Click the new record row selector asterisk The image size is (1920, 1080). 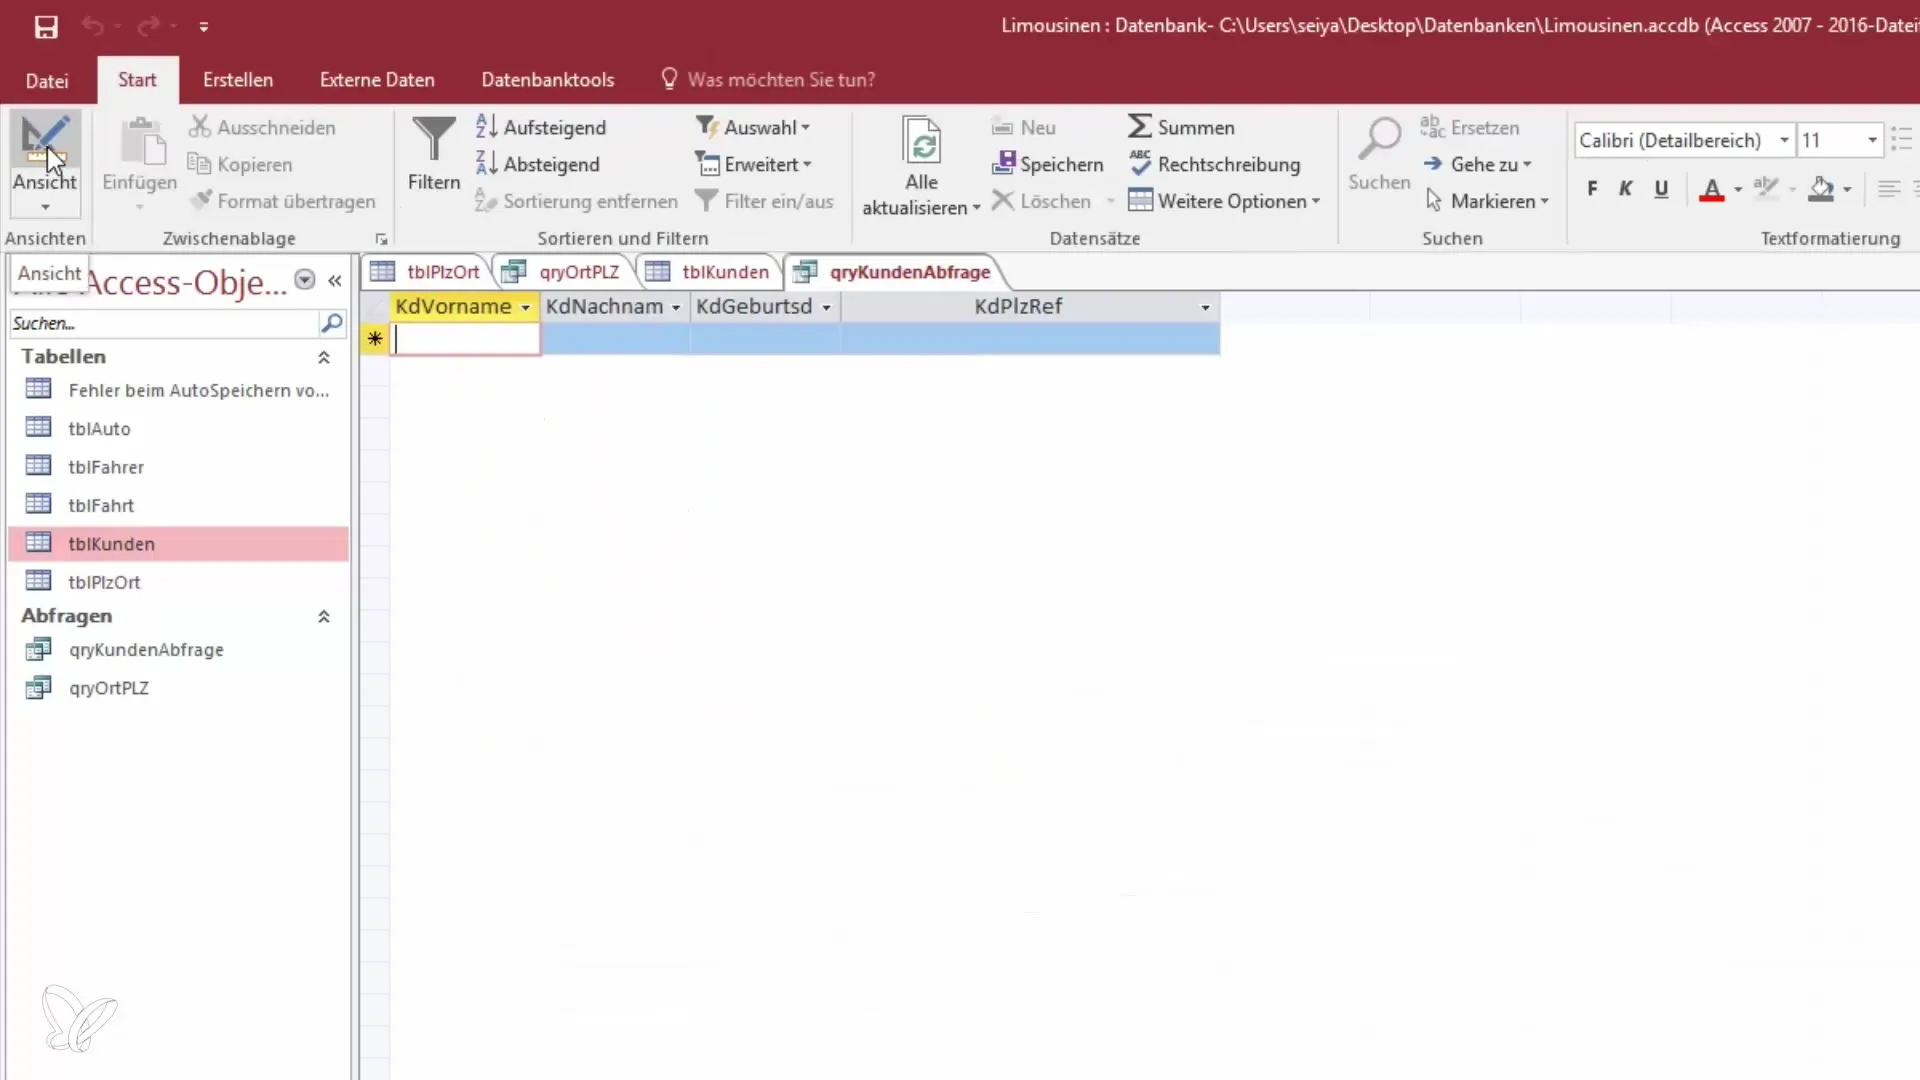(375, 340)
